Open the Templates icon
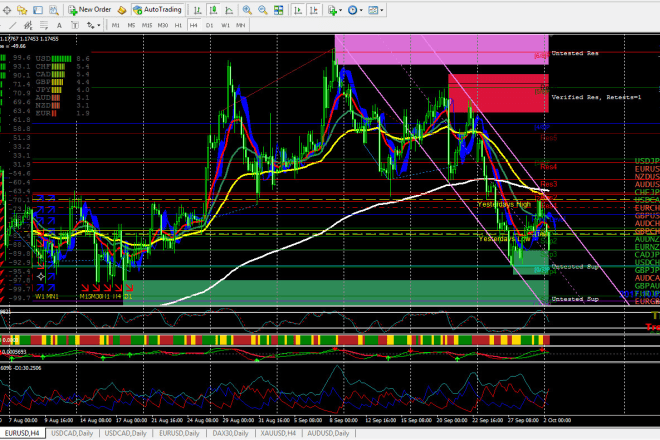Viewport: 660px width, 440px height. [x=373, y=10]
